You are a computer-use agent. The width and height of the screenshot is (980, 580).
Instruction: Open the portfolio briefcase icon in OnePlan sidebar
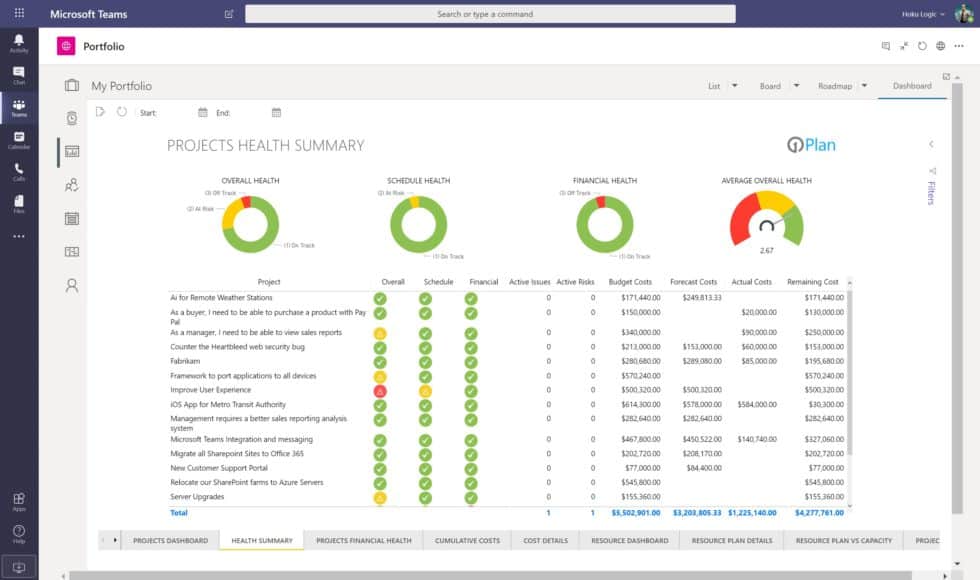pos(72,85)
